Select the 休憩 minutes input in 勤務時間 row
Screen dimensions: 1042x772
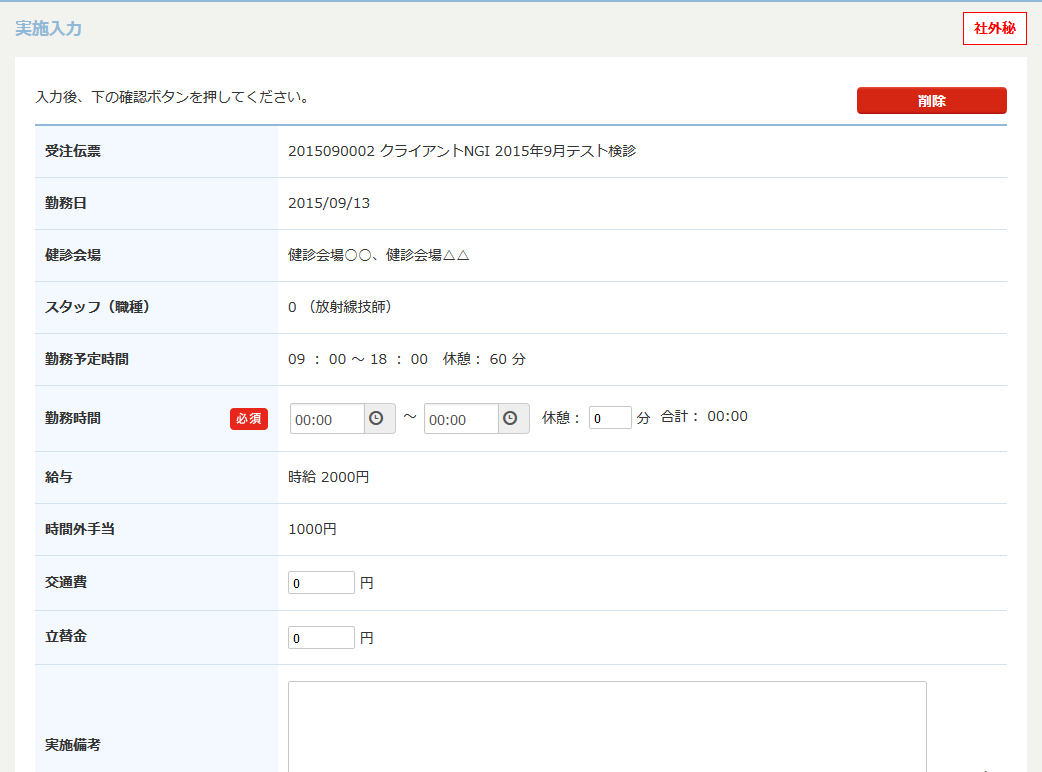tap(610, 418)
